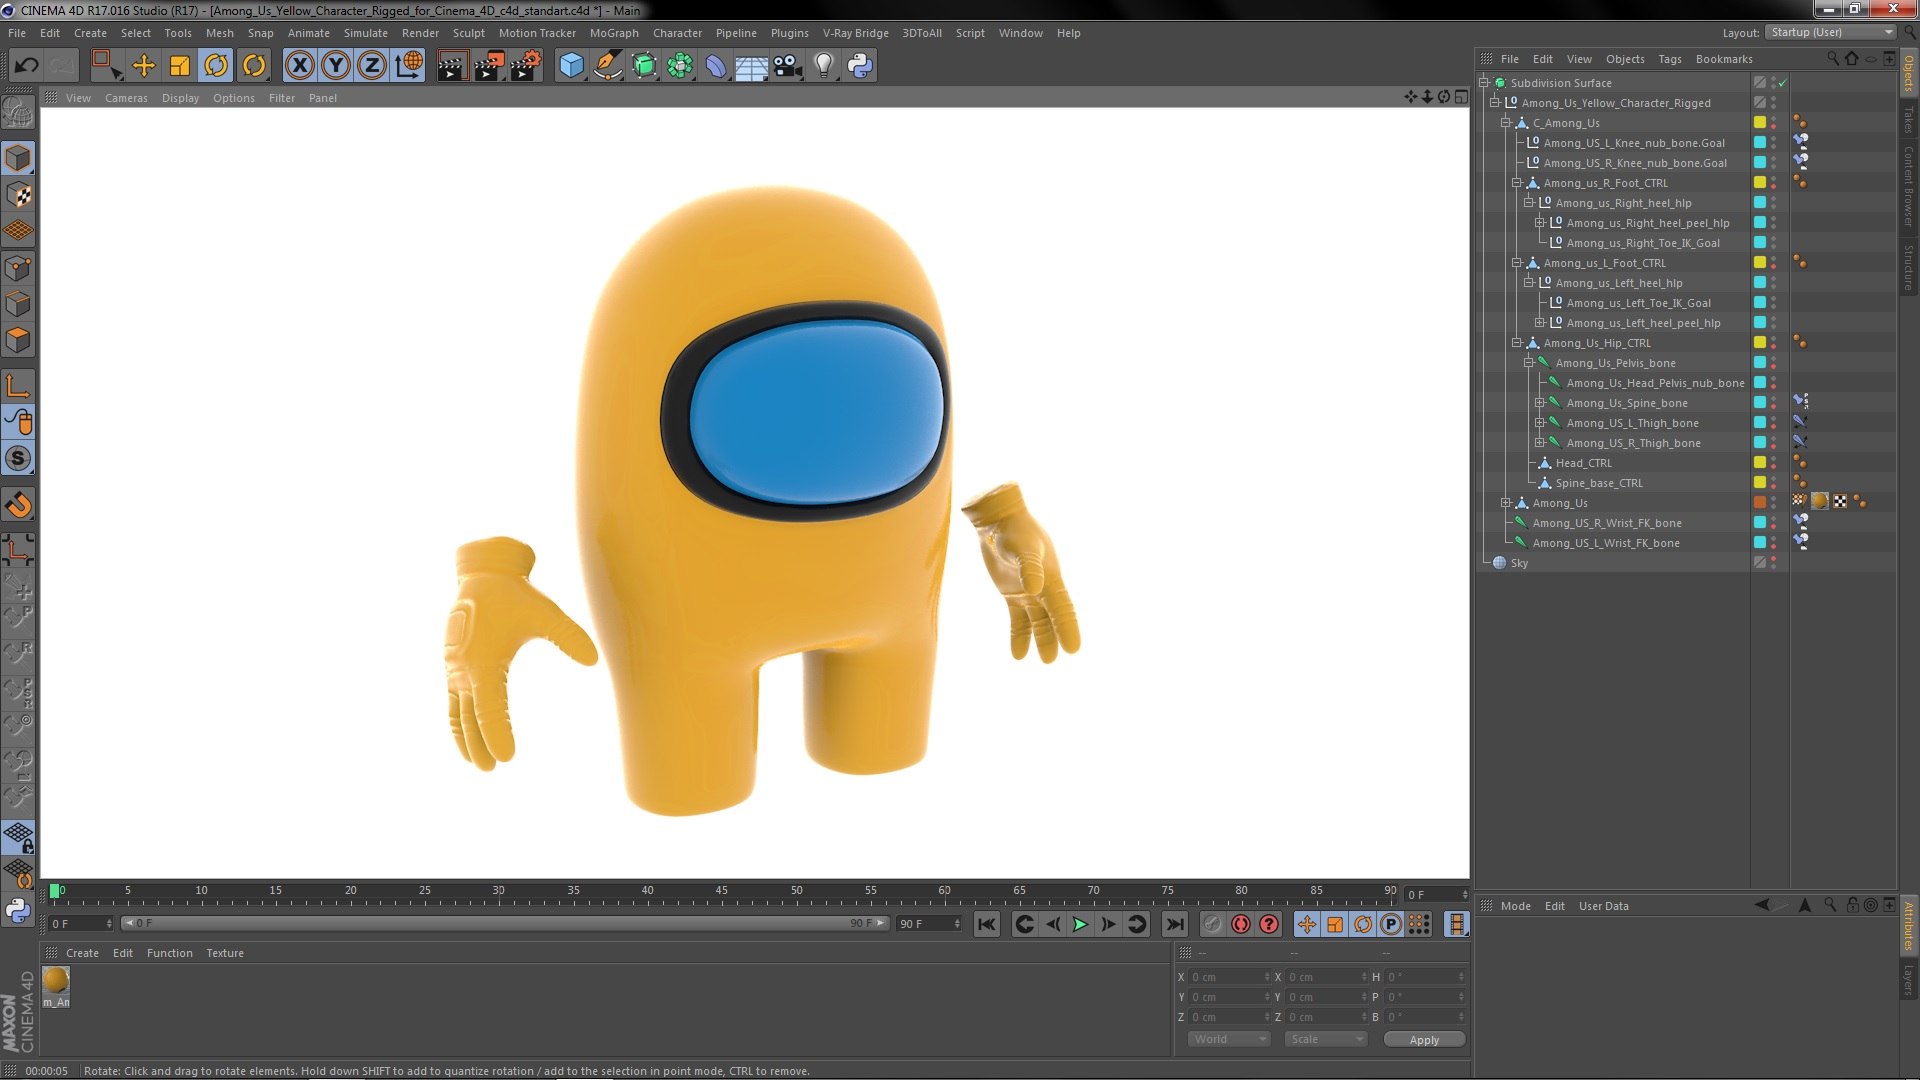Screen dimensions: 1920x1080
Task: Open the MoGraph menu
Action: tap(614, 33)
